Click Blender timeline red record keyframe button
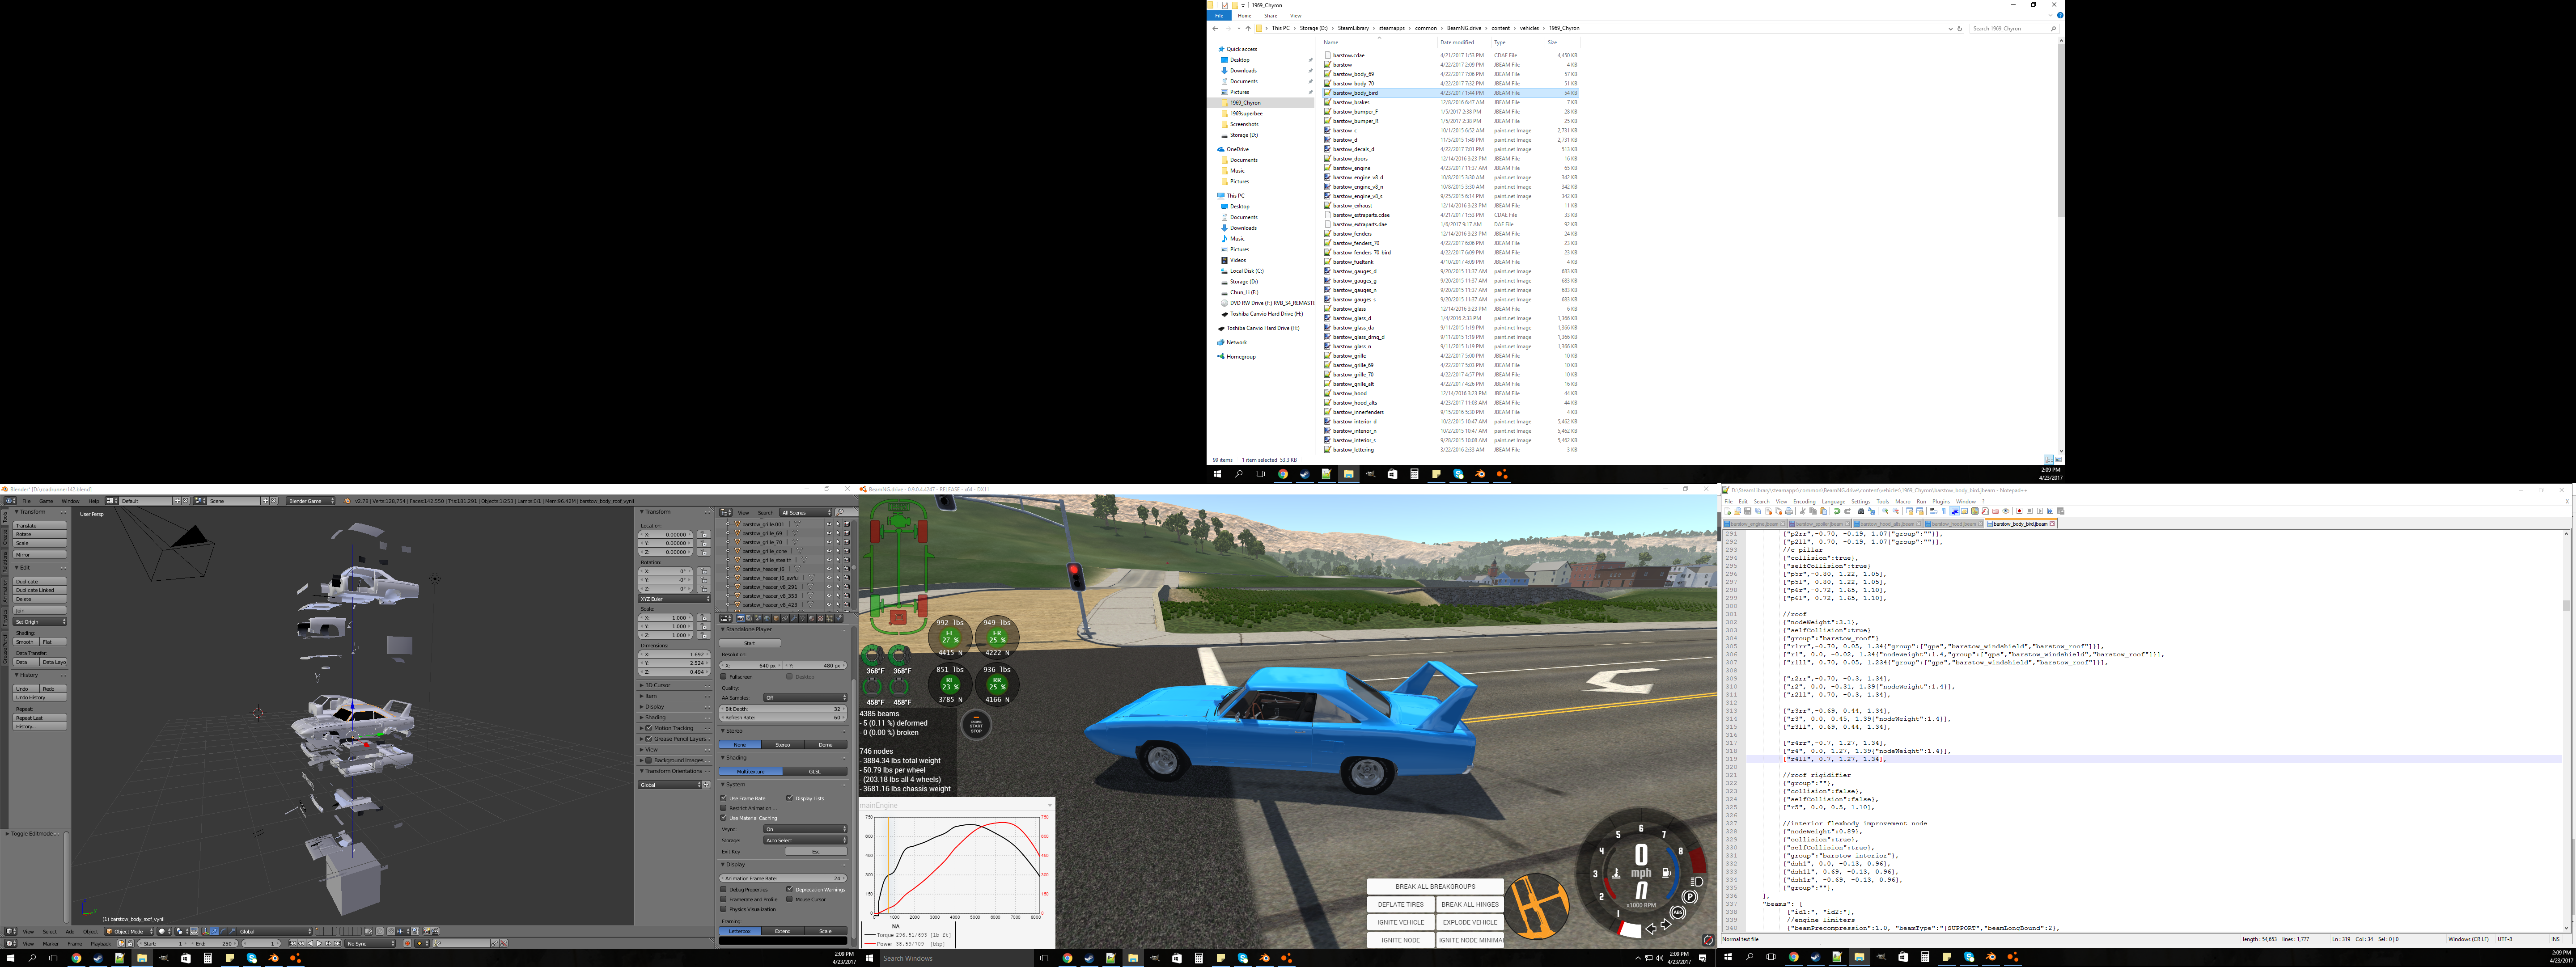The width and height of the screenshot is (2576, 967). 407,944
